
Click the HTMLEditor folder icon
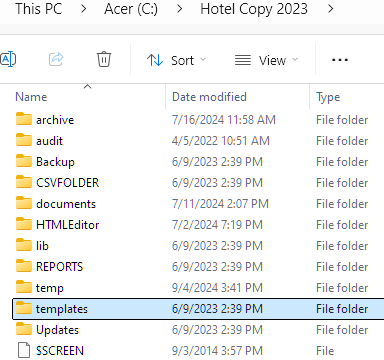point(24,224)
